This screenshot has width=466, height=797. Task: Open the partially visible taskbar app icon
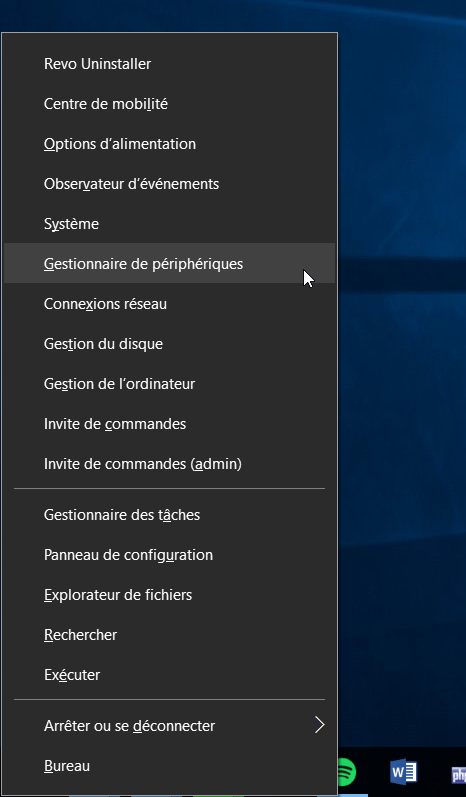click(458, 774)
